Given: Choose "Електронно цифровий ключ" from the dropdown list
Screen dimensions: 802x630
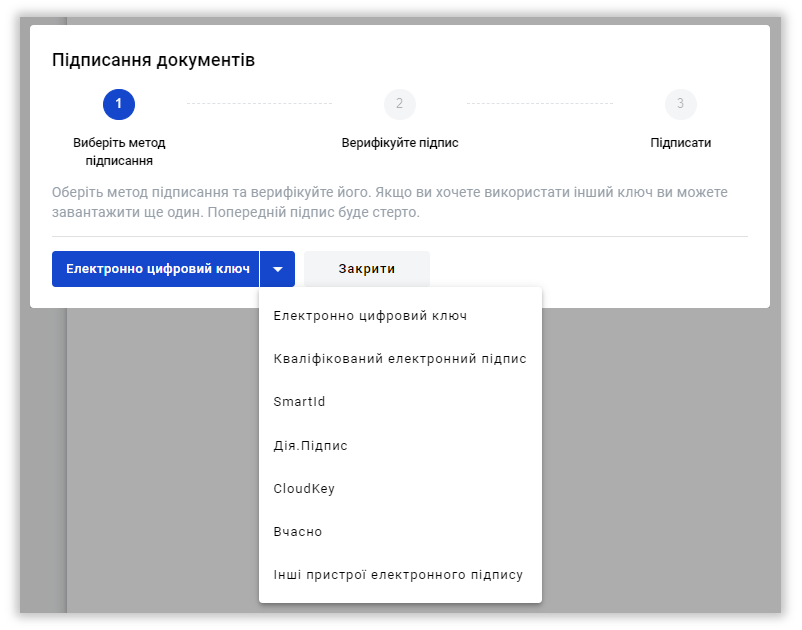Looking at the screenshot, I should click(x=371, y=316).
